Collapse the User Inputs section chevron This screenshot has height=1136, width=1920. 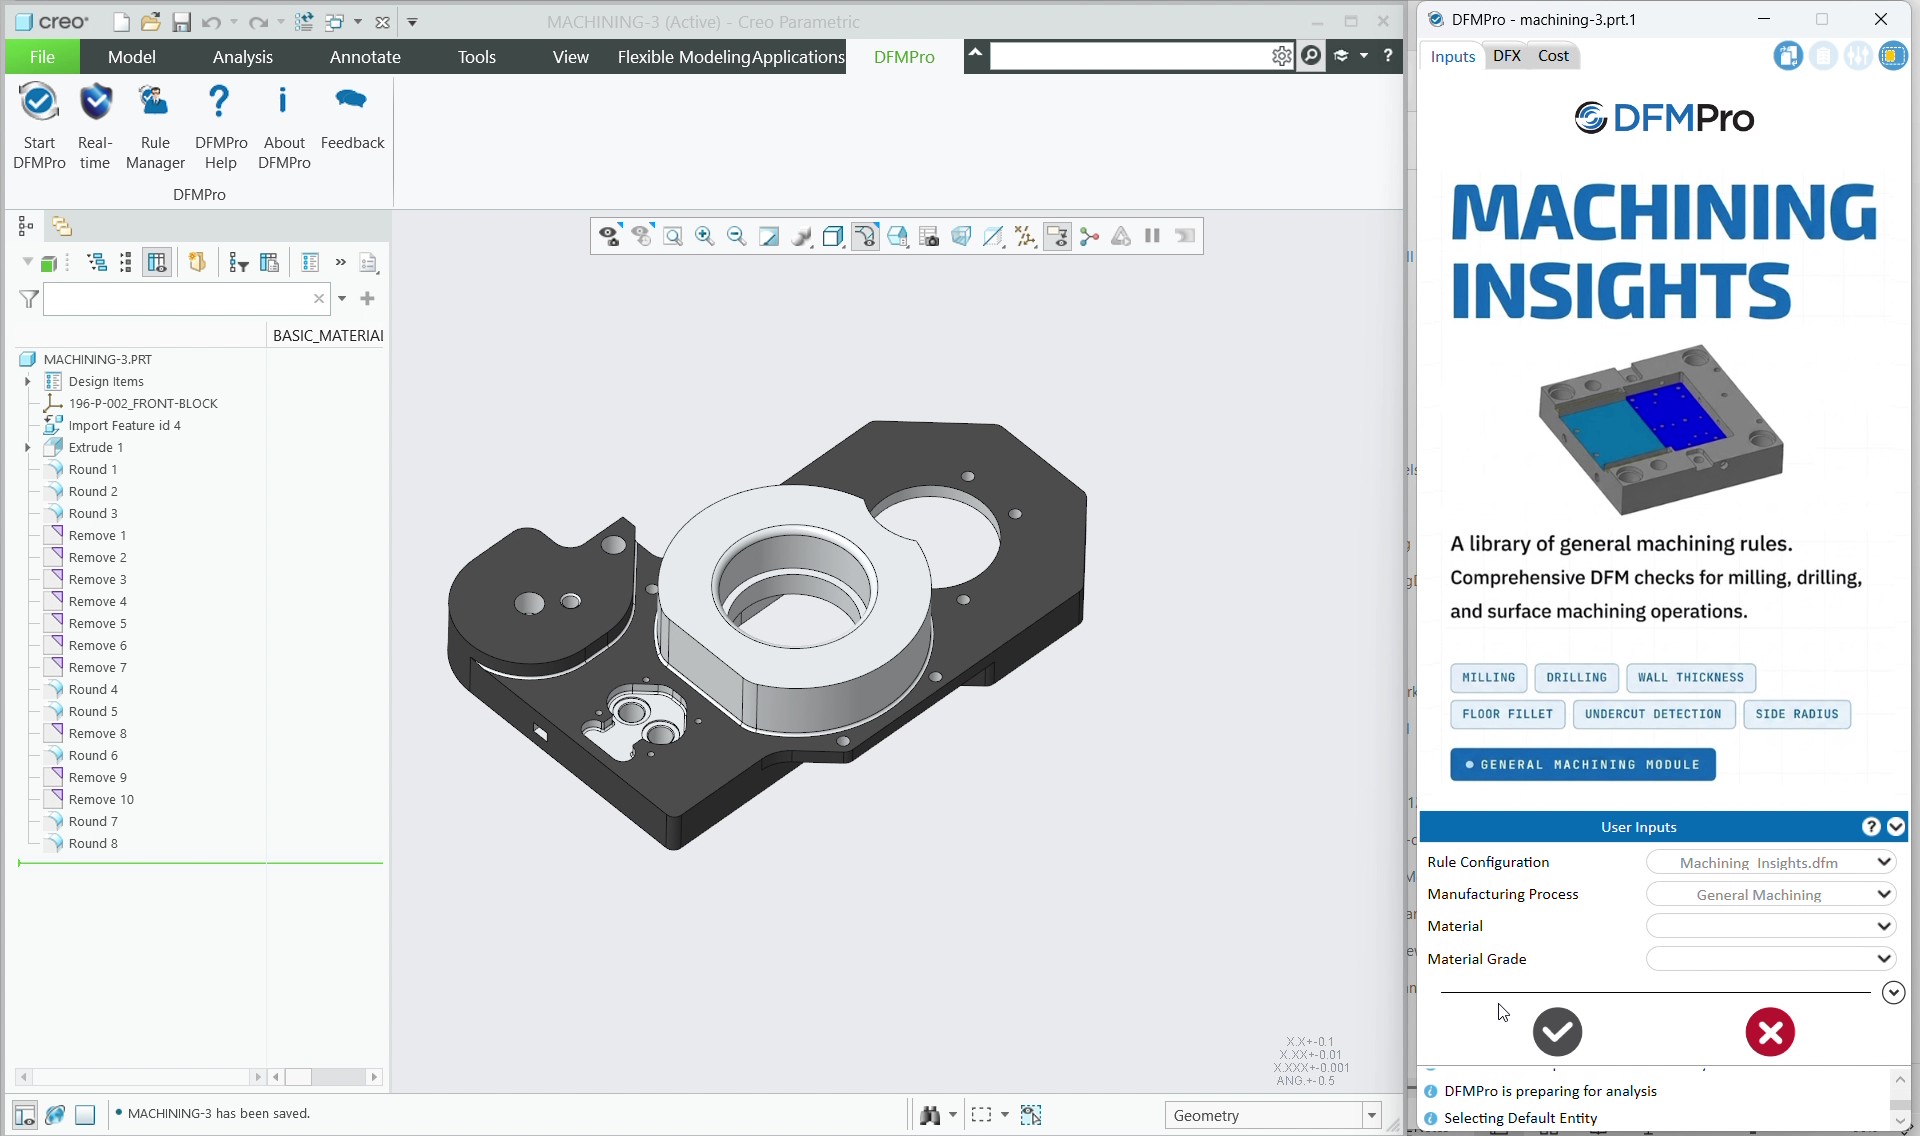1895,827
